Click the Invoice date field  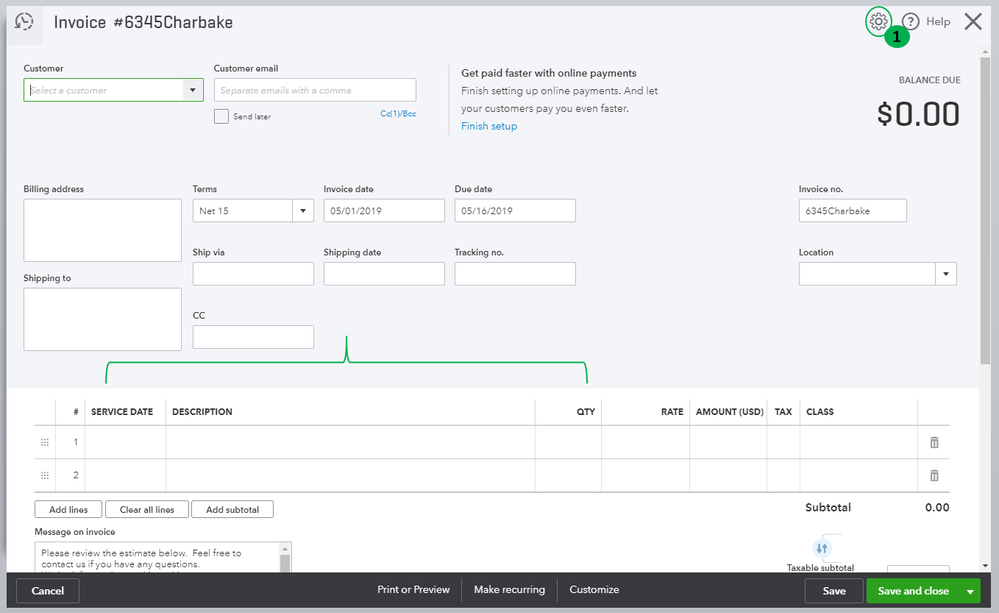point(384,211)
